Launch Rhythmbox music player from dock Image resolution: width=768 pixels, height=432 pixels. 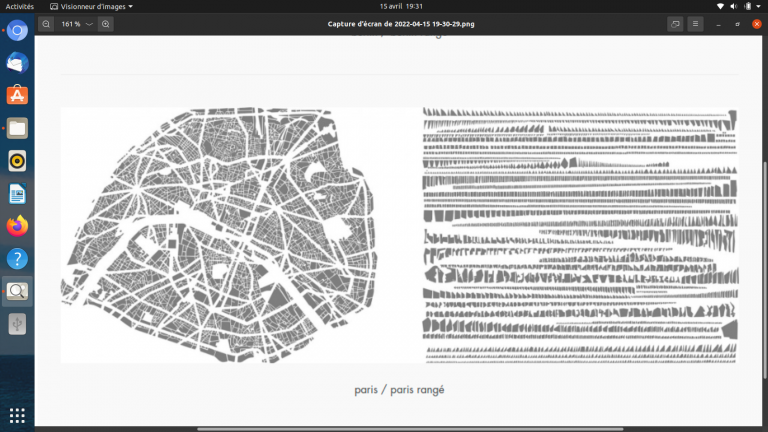(x=17, y=161)
